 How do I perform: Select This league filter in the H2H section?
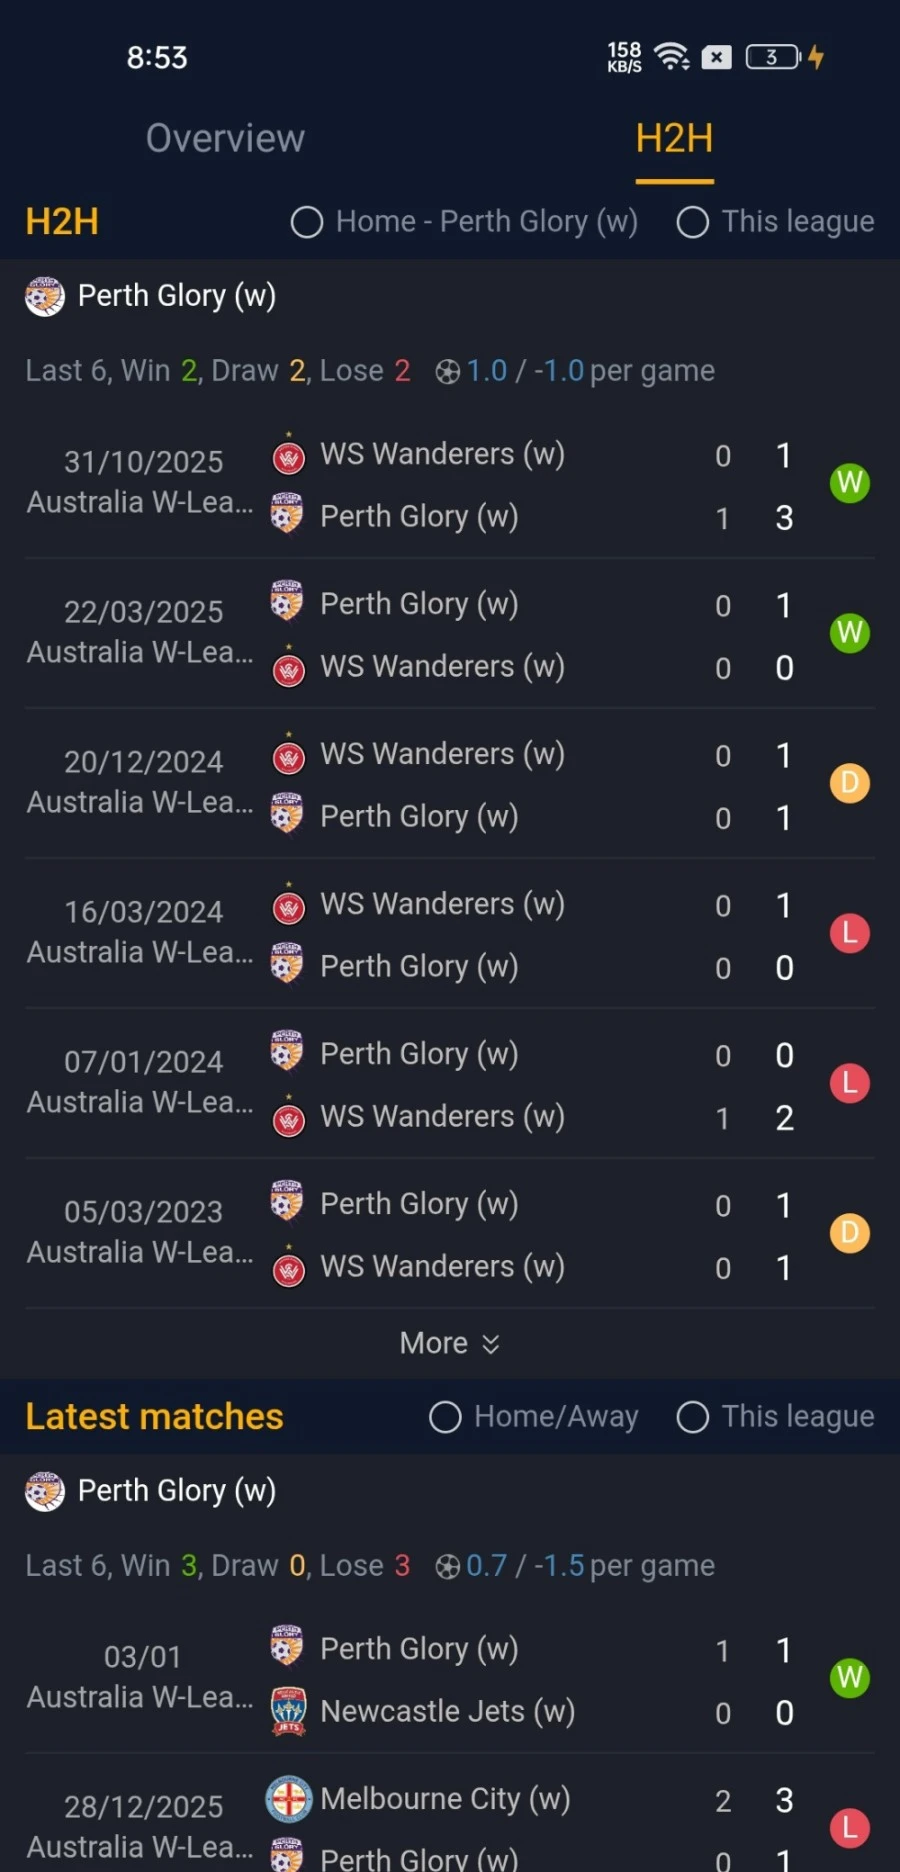pos(693,222)
